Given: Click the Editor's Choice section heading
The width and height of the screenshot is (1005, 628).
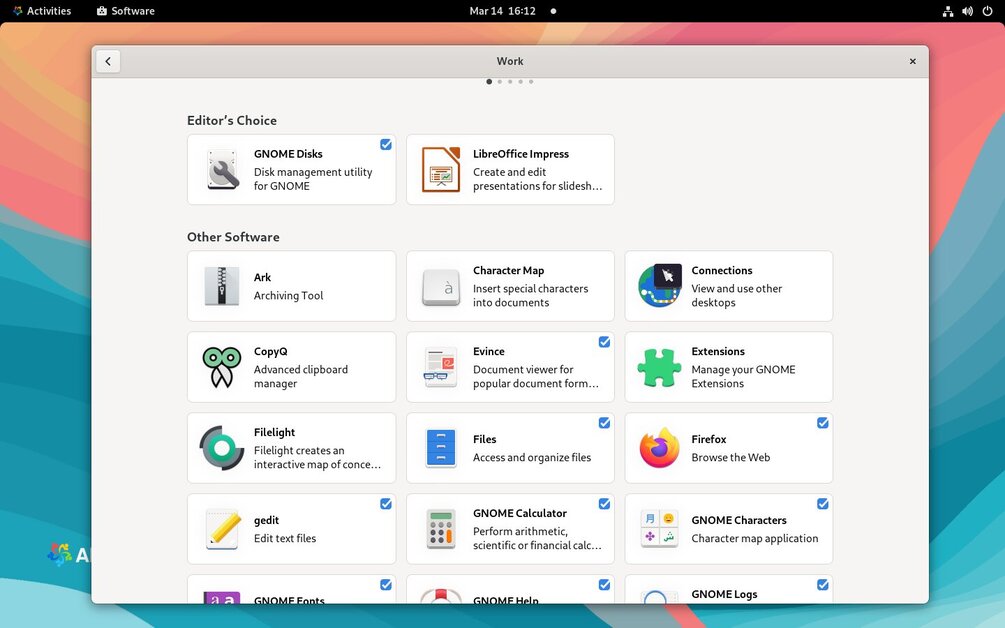Looking at the screenshot, I should pyautogui.click(x=232, y=120).
